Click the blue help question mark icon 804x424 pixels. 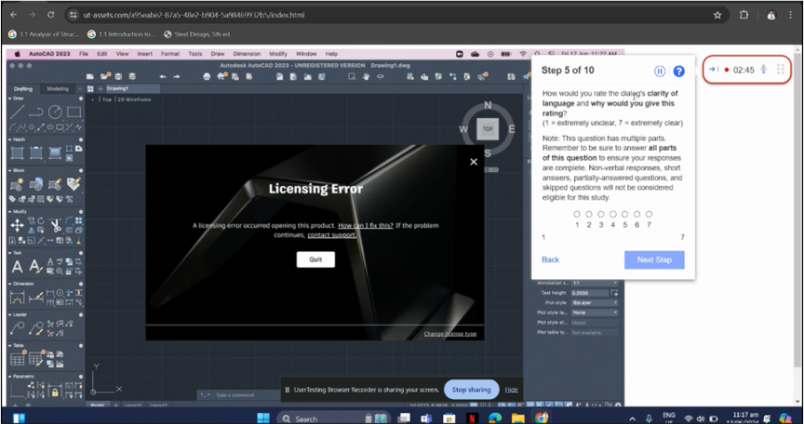click(679, 71)
